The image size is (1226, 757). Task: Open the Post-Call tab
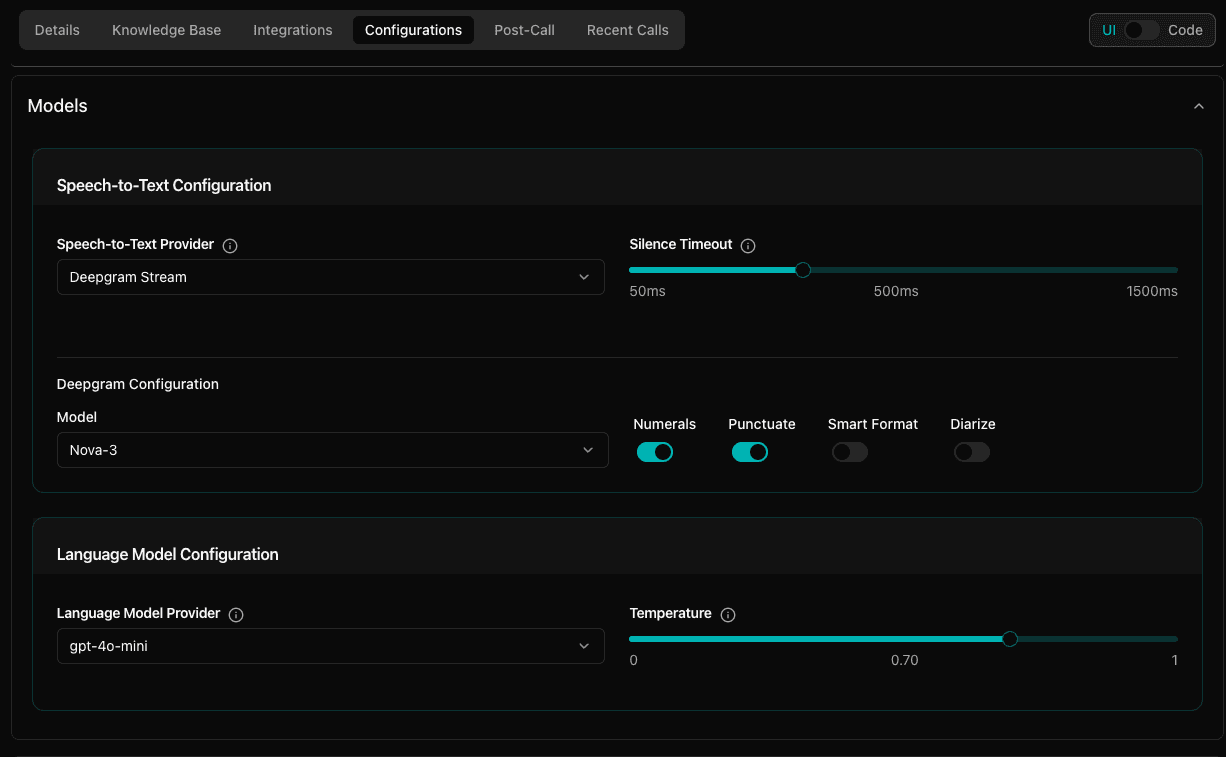[x=524, y=30]
